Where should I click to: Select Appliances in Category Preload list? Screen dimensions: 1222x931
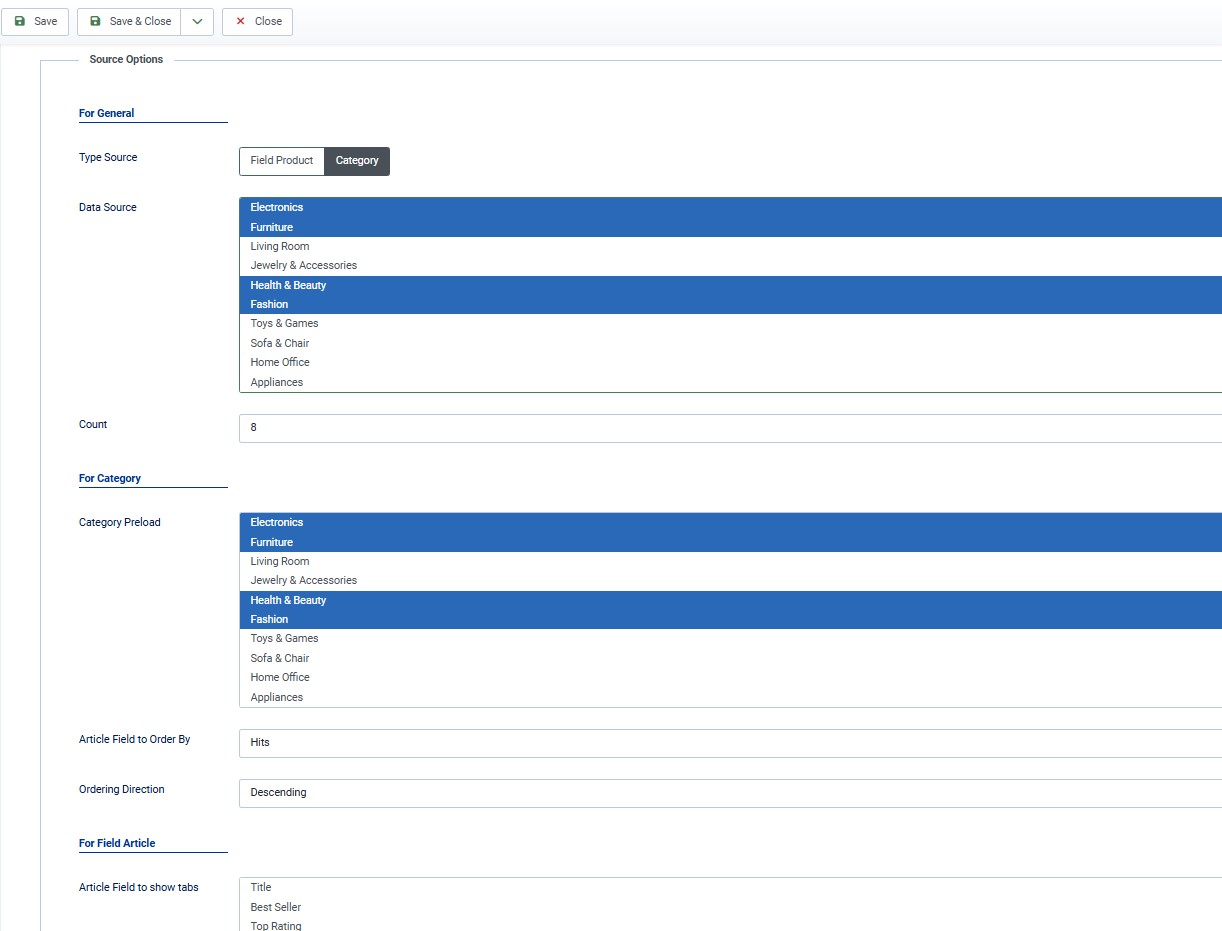(277, 697)
